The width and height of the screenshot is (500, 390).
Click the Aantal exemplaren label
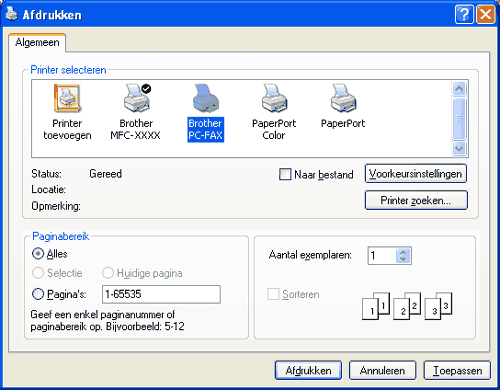pos(310,255)
